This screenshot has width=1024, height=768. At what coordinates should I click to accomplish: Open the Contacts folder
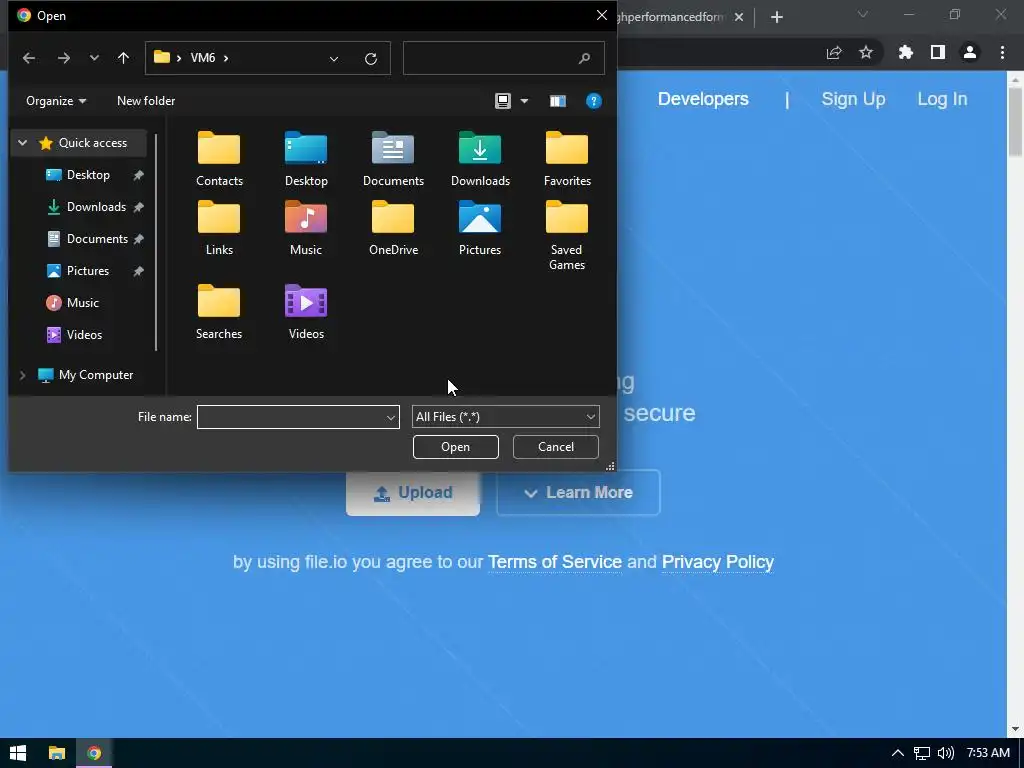(219, 159)
